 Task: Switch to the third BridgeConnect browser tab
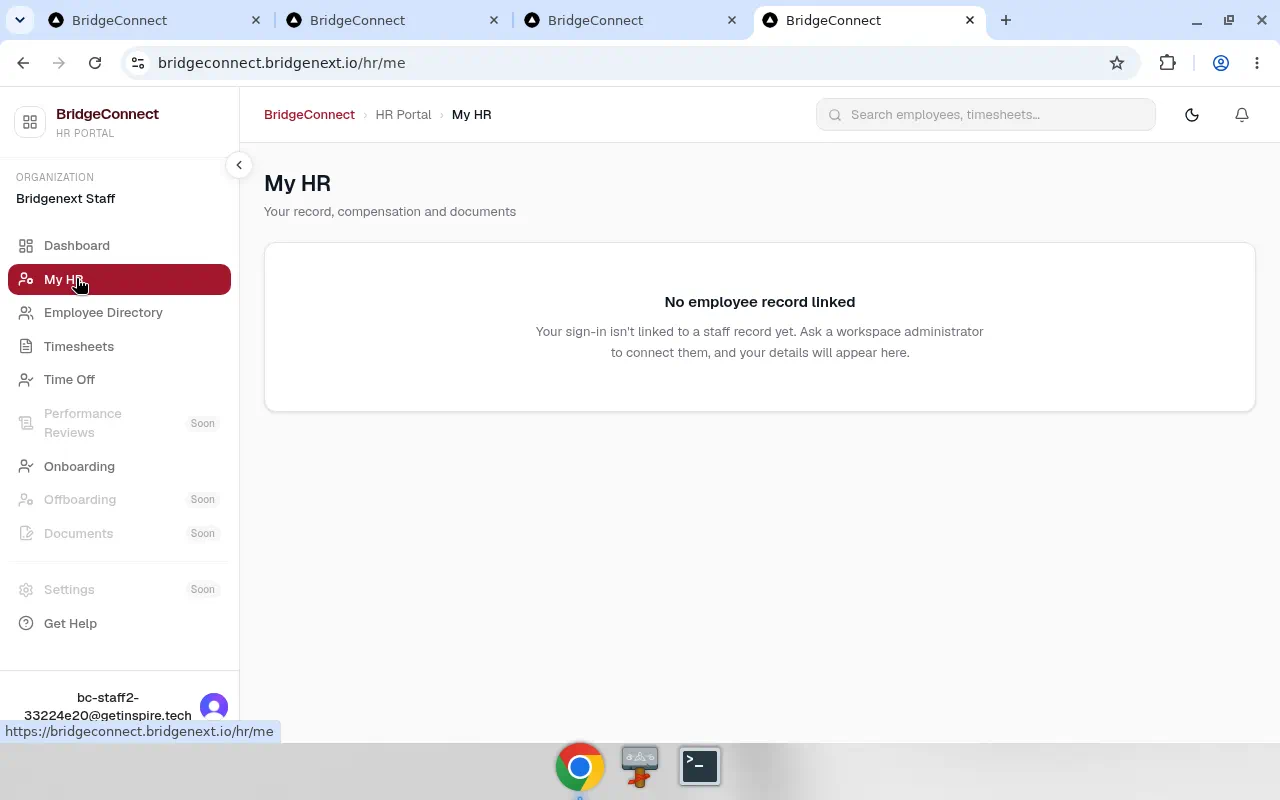tap(628, 20)
